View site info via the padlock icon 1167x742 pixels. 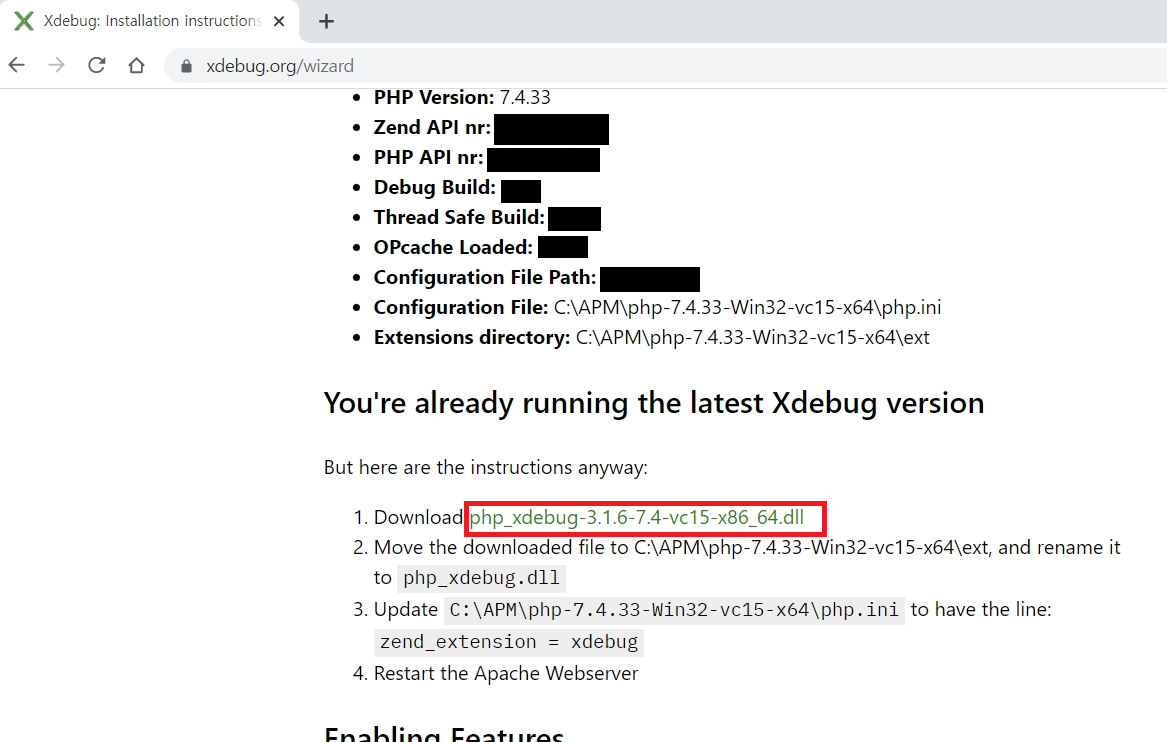pyautogui.click(x=187, y=66)
